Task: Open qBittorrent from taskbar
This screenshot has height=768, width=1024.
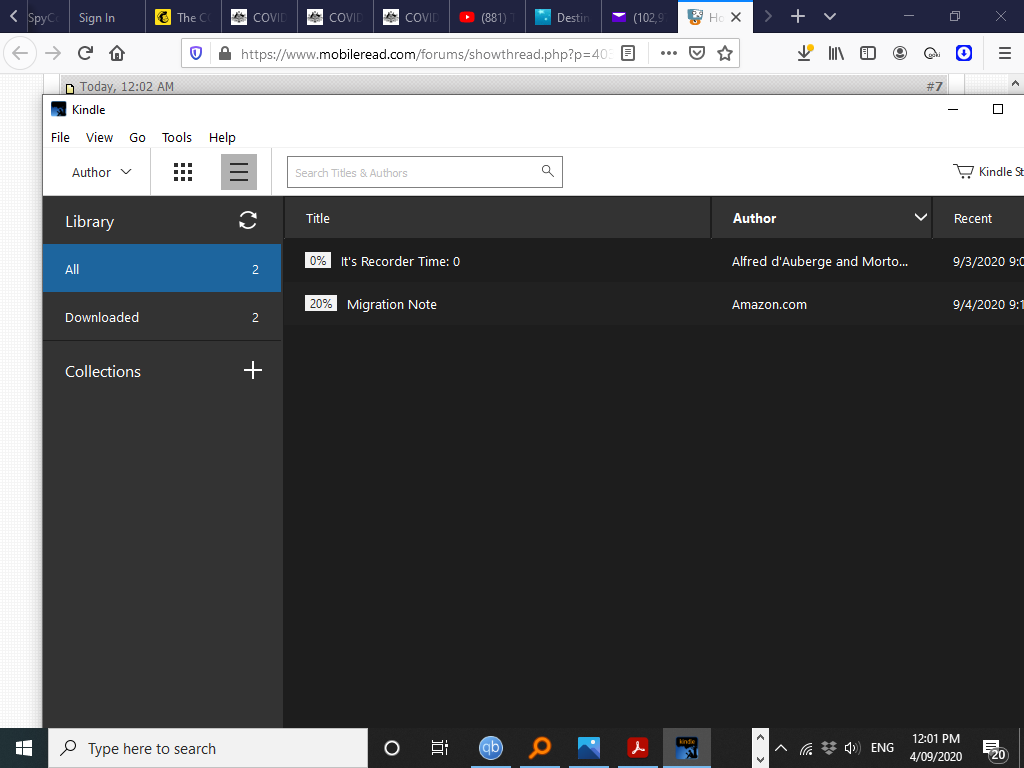Action: 490,748
